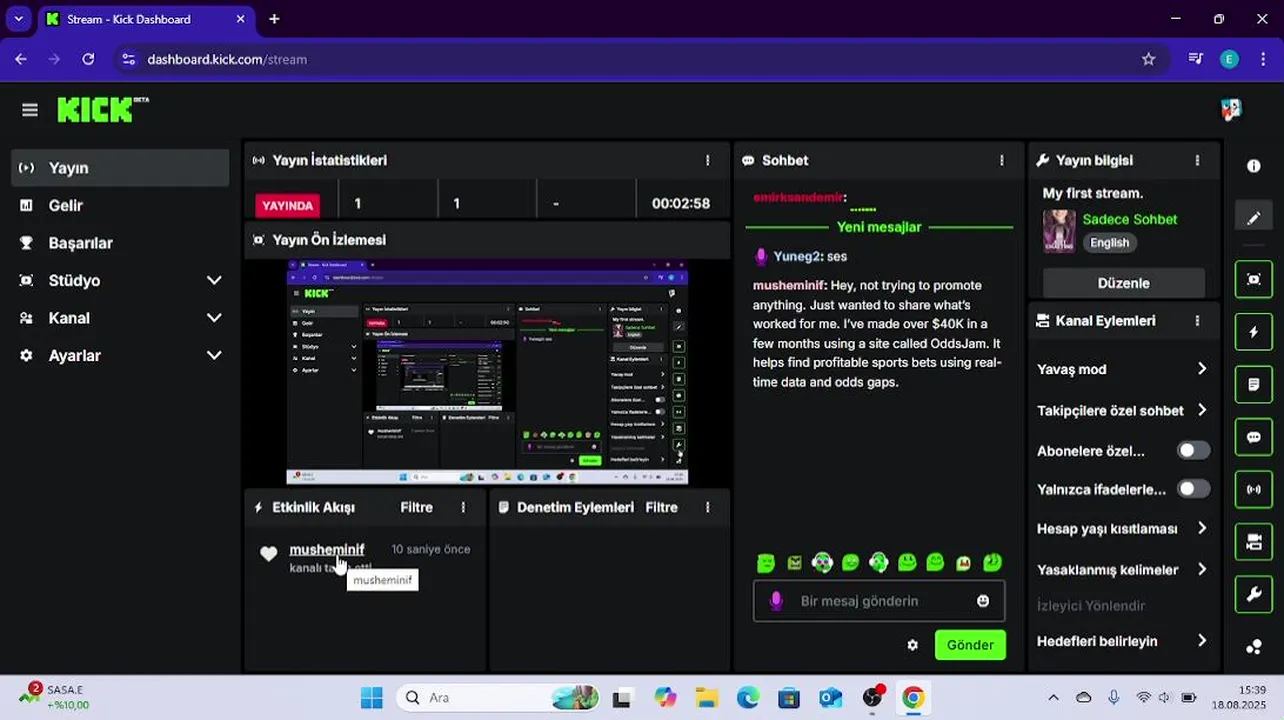Open Kanal Eylemleri three-dot menu

[1197, 321]
